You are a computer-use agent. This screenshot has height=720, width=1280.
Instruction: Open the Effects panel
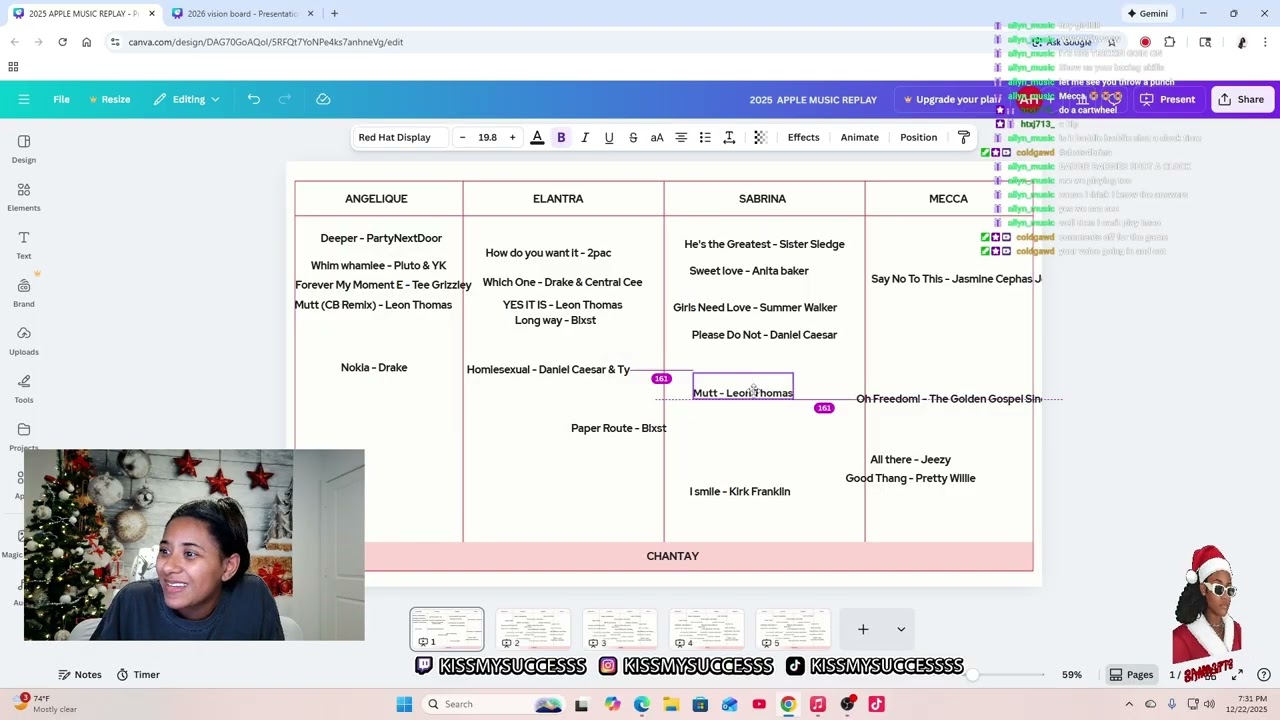pos(803,137)
